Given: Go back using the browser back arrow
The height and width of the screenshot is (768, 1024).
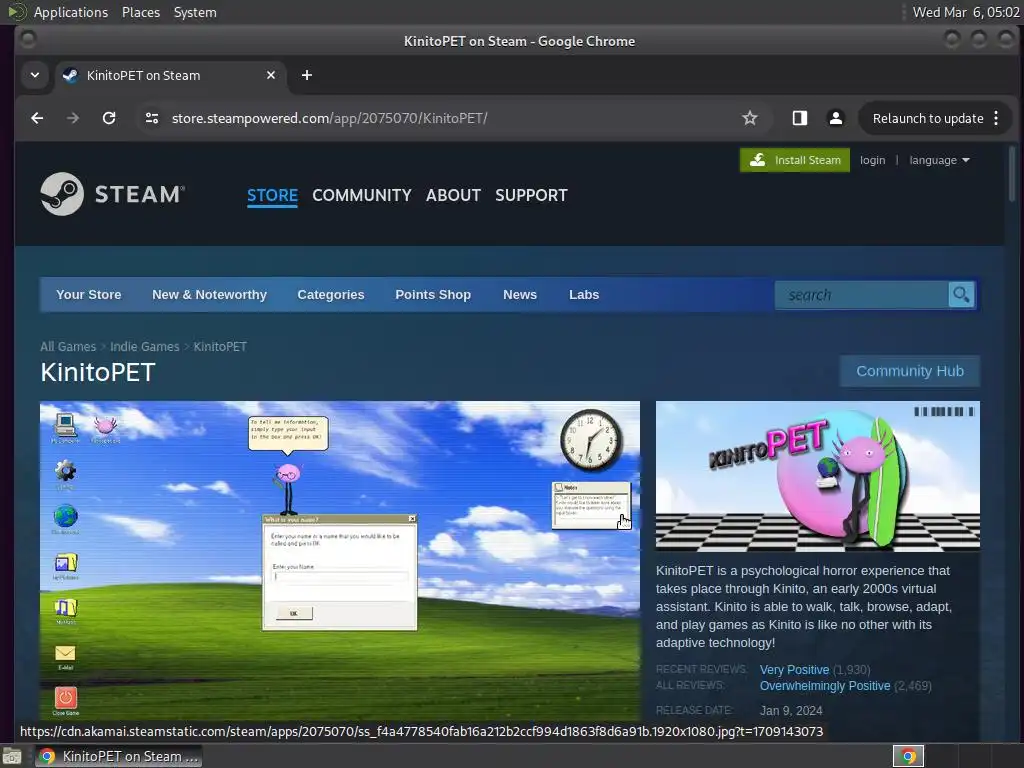Looking at the screenshot, I should click(37, 118).
